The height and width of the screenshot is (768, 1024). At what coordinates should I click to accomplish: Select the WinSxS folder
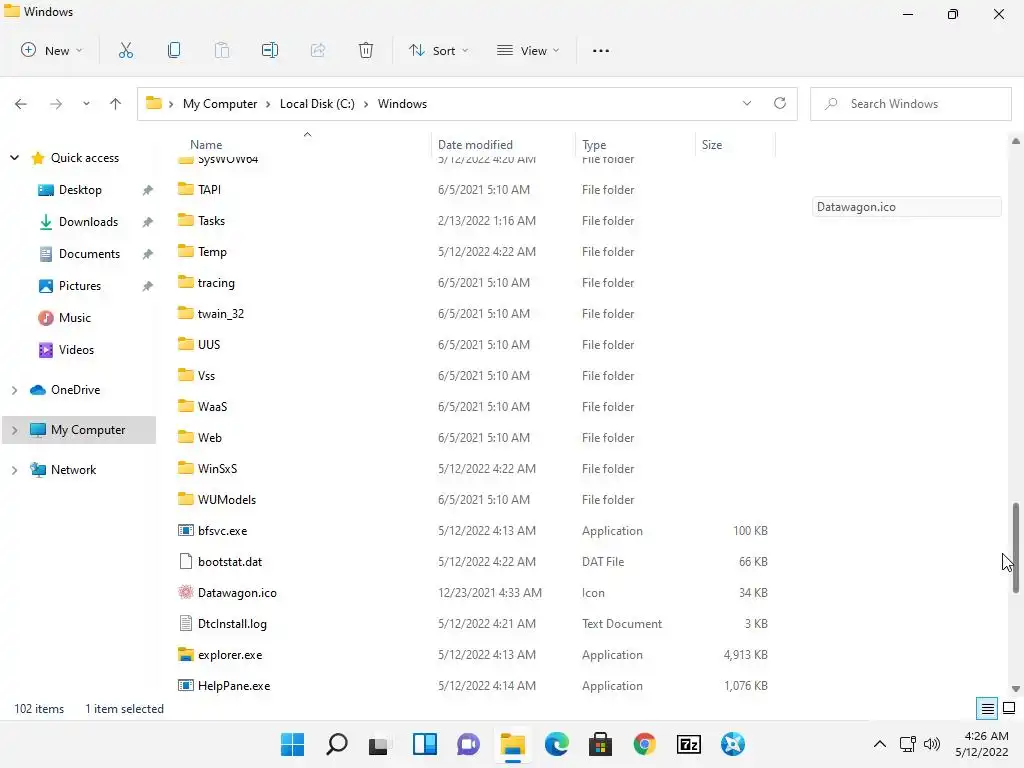(217, 468)
